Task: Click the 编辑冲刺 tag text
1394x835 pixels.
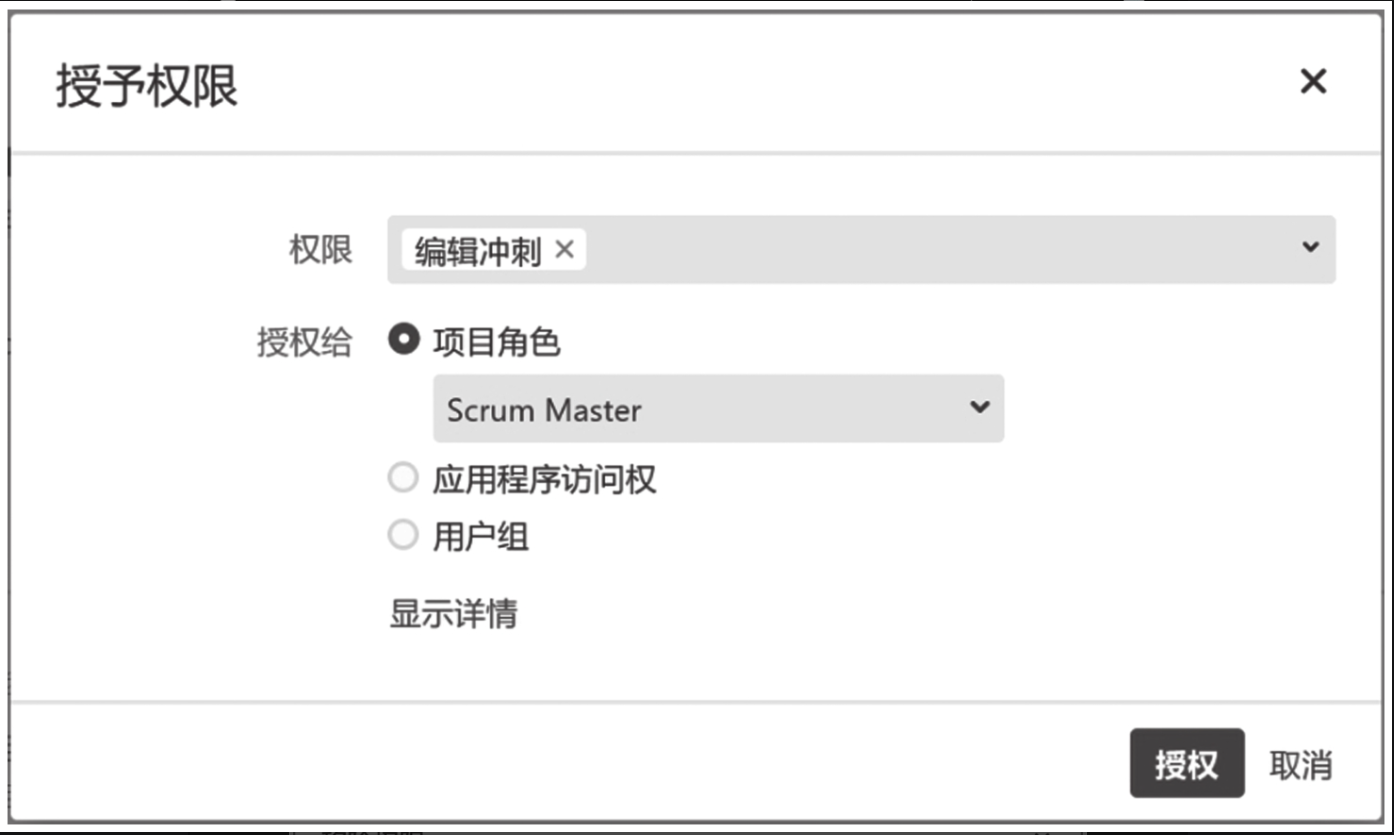Action: (x=478, y=251)
